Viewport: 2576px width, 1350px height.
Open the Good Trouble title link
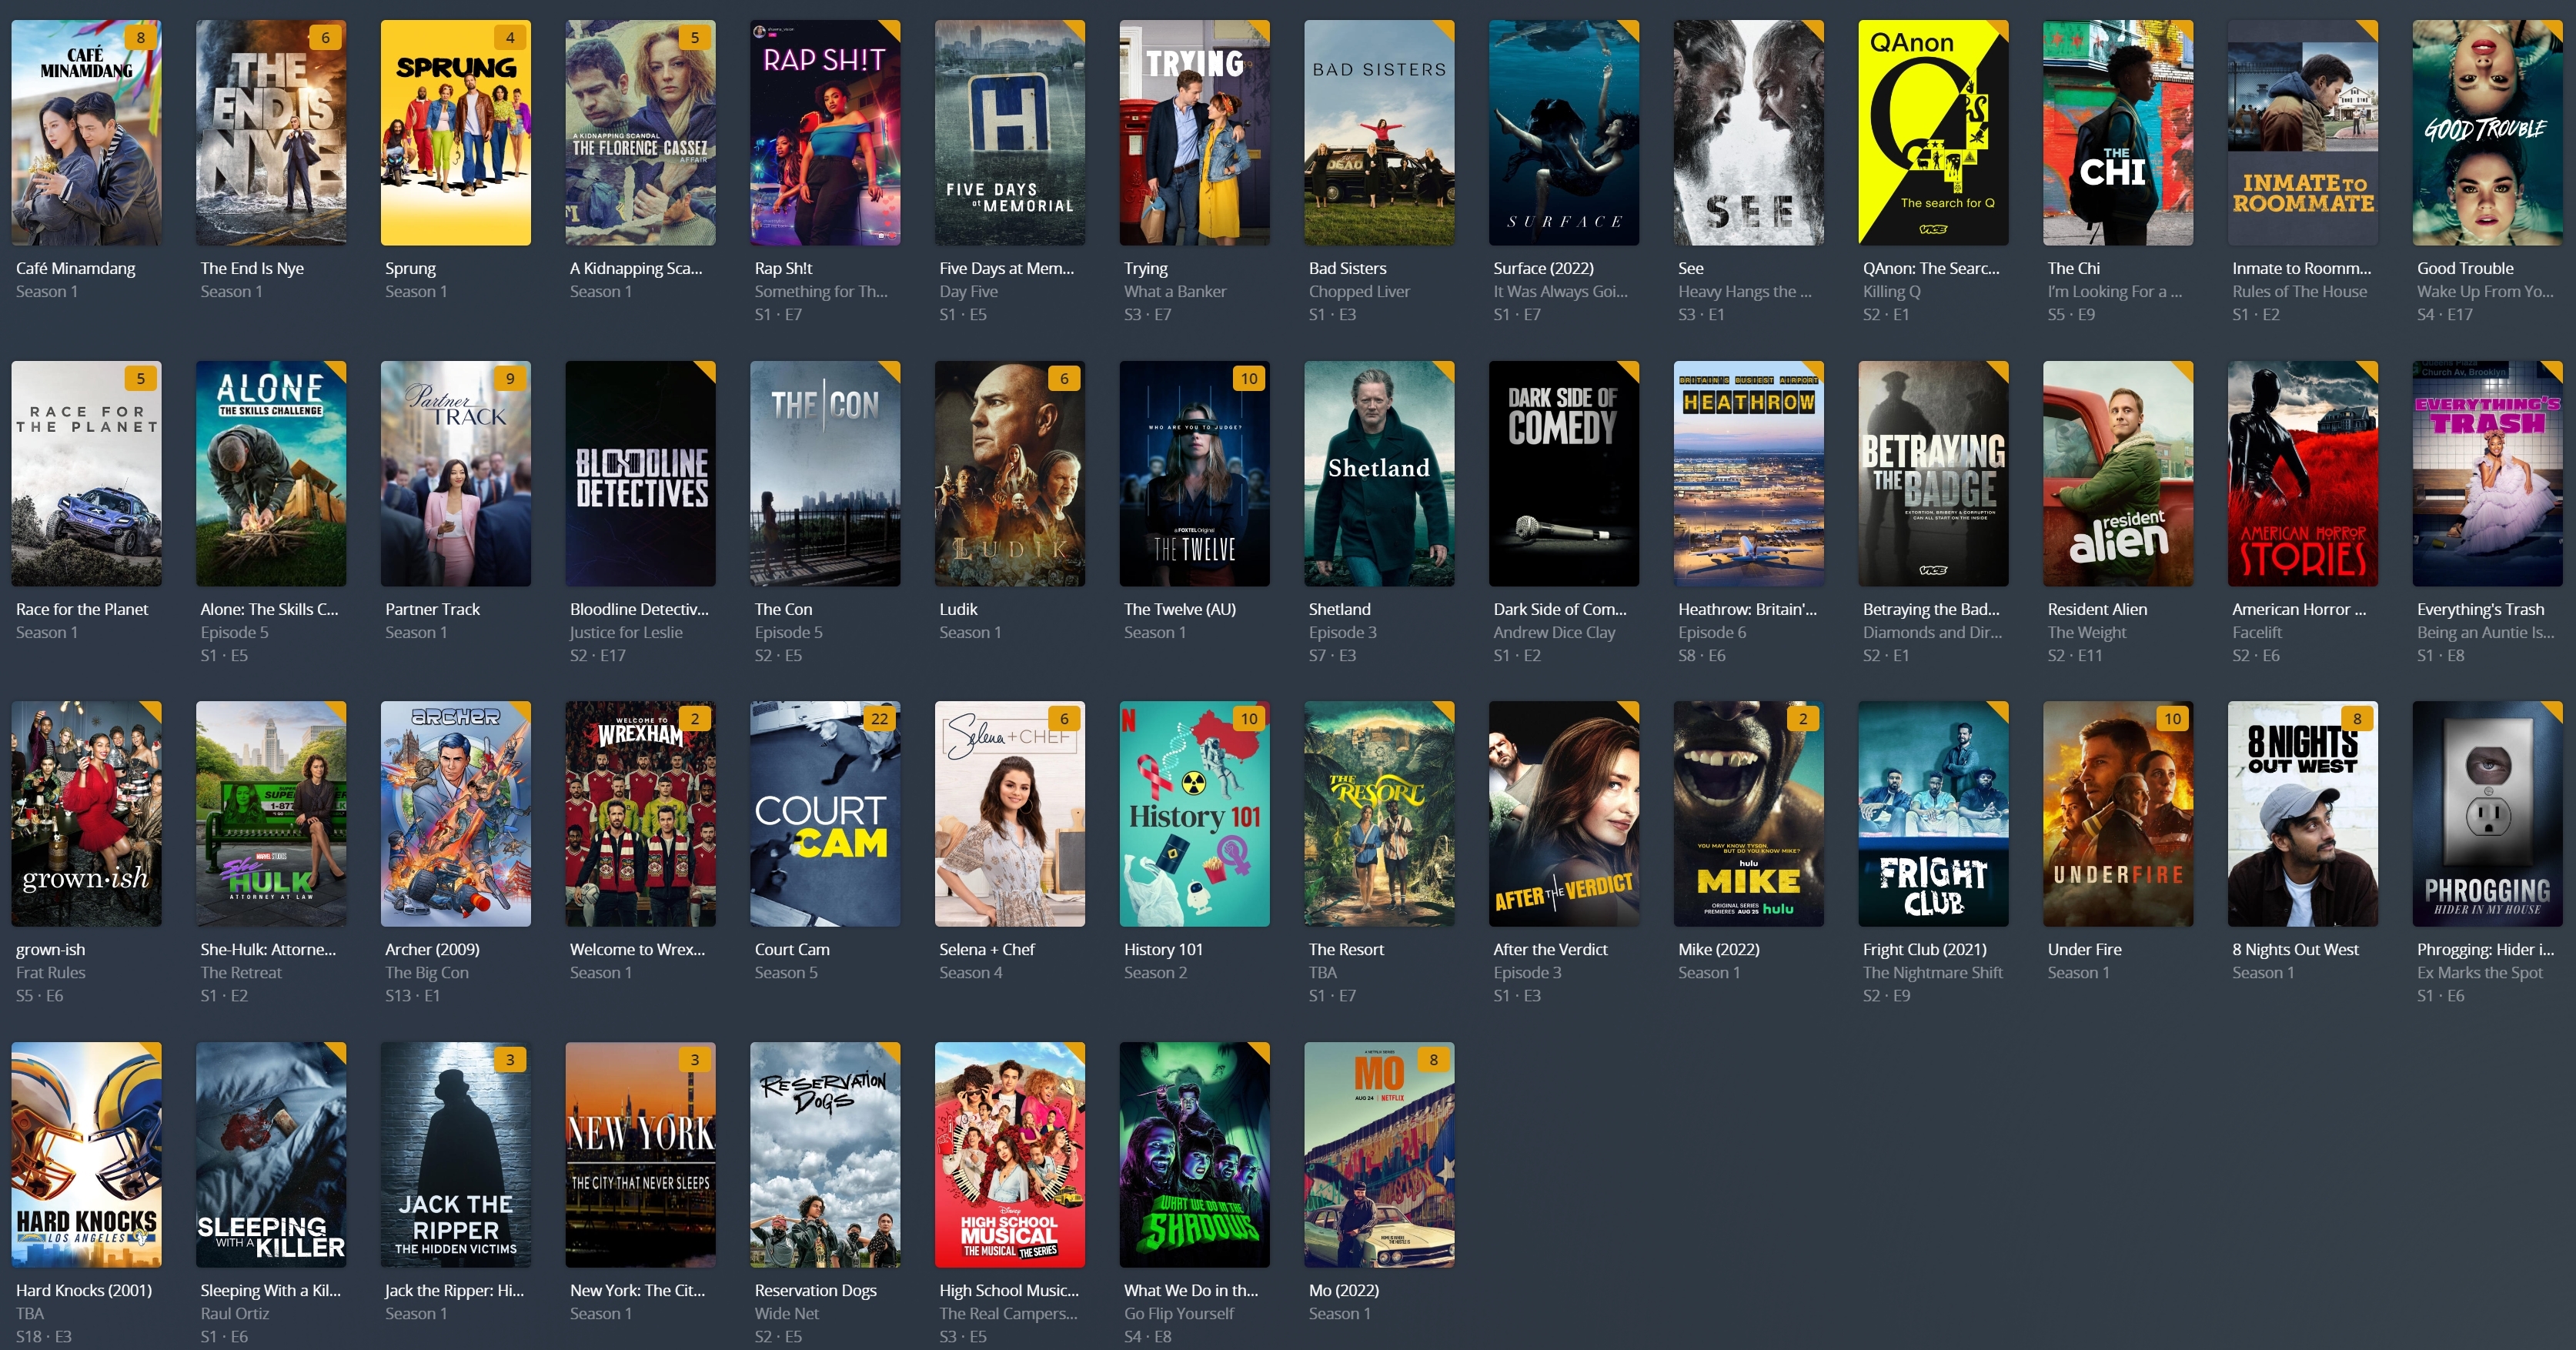[x=2465, y=268]
